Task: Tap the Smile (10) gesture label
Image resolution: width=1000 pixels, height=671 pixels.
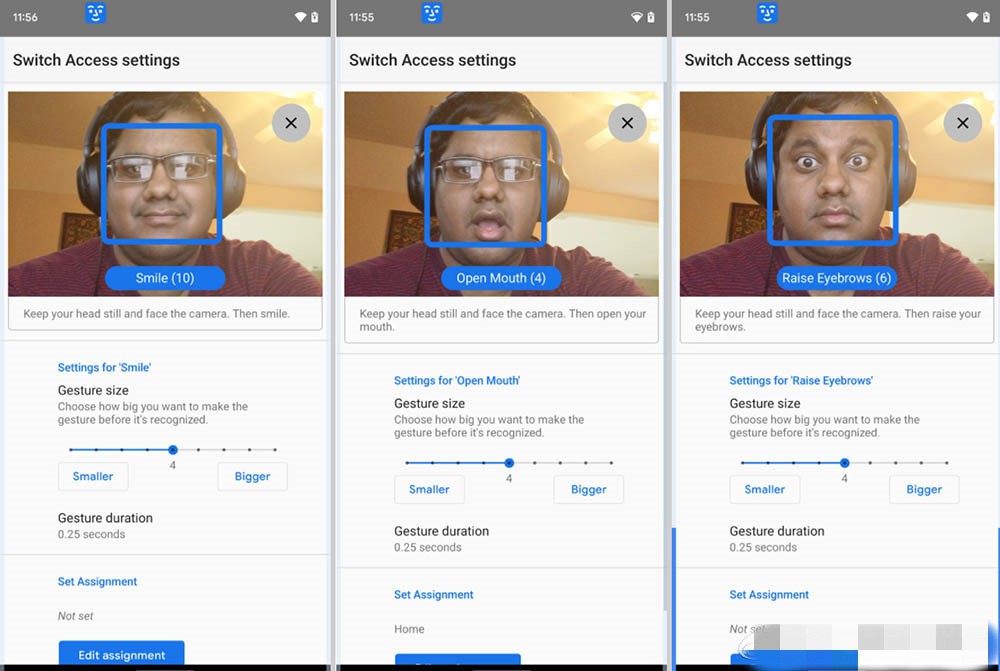Action: (165, 278)
